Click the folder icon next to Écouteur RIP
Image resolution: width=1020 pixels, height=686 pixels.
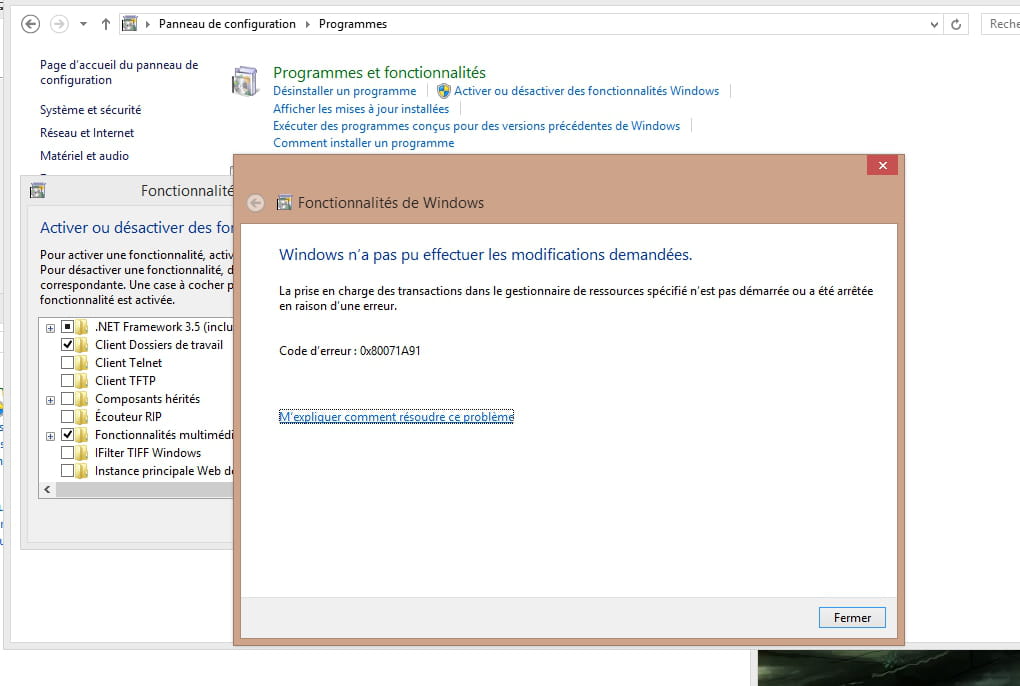click(82, 417)
